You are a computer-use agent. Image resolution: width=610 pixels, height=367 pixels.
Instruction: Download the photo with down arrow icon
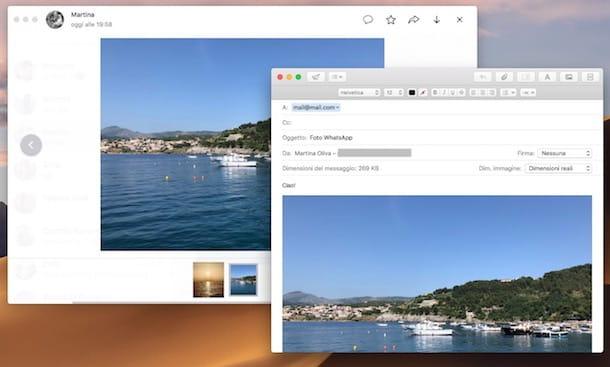click(x=436, y=19)
